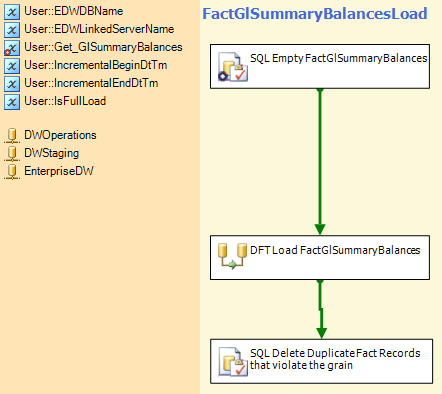The image size is (442, 394).
Task: Select the SQL Empty FactGlSummaryBalances task box
Action: coord(320,66)
